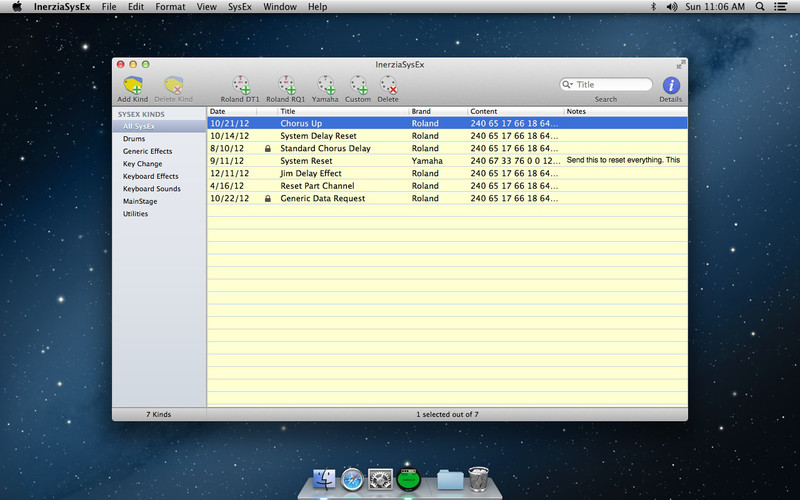The height and width of the screenshot is (500, 800).
Task: Sort the table by Brand column header
Action: (438, 111)
